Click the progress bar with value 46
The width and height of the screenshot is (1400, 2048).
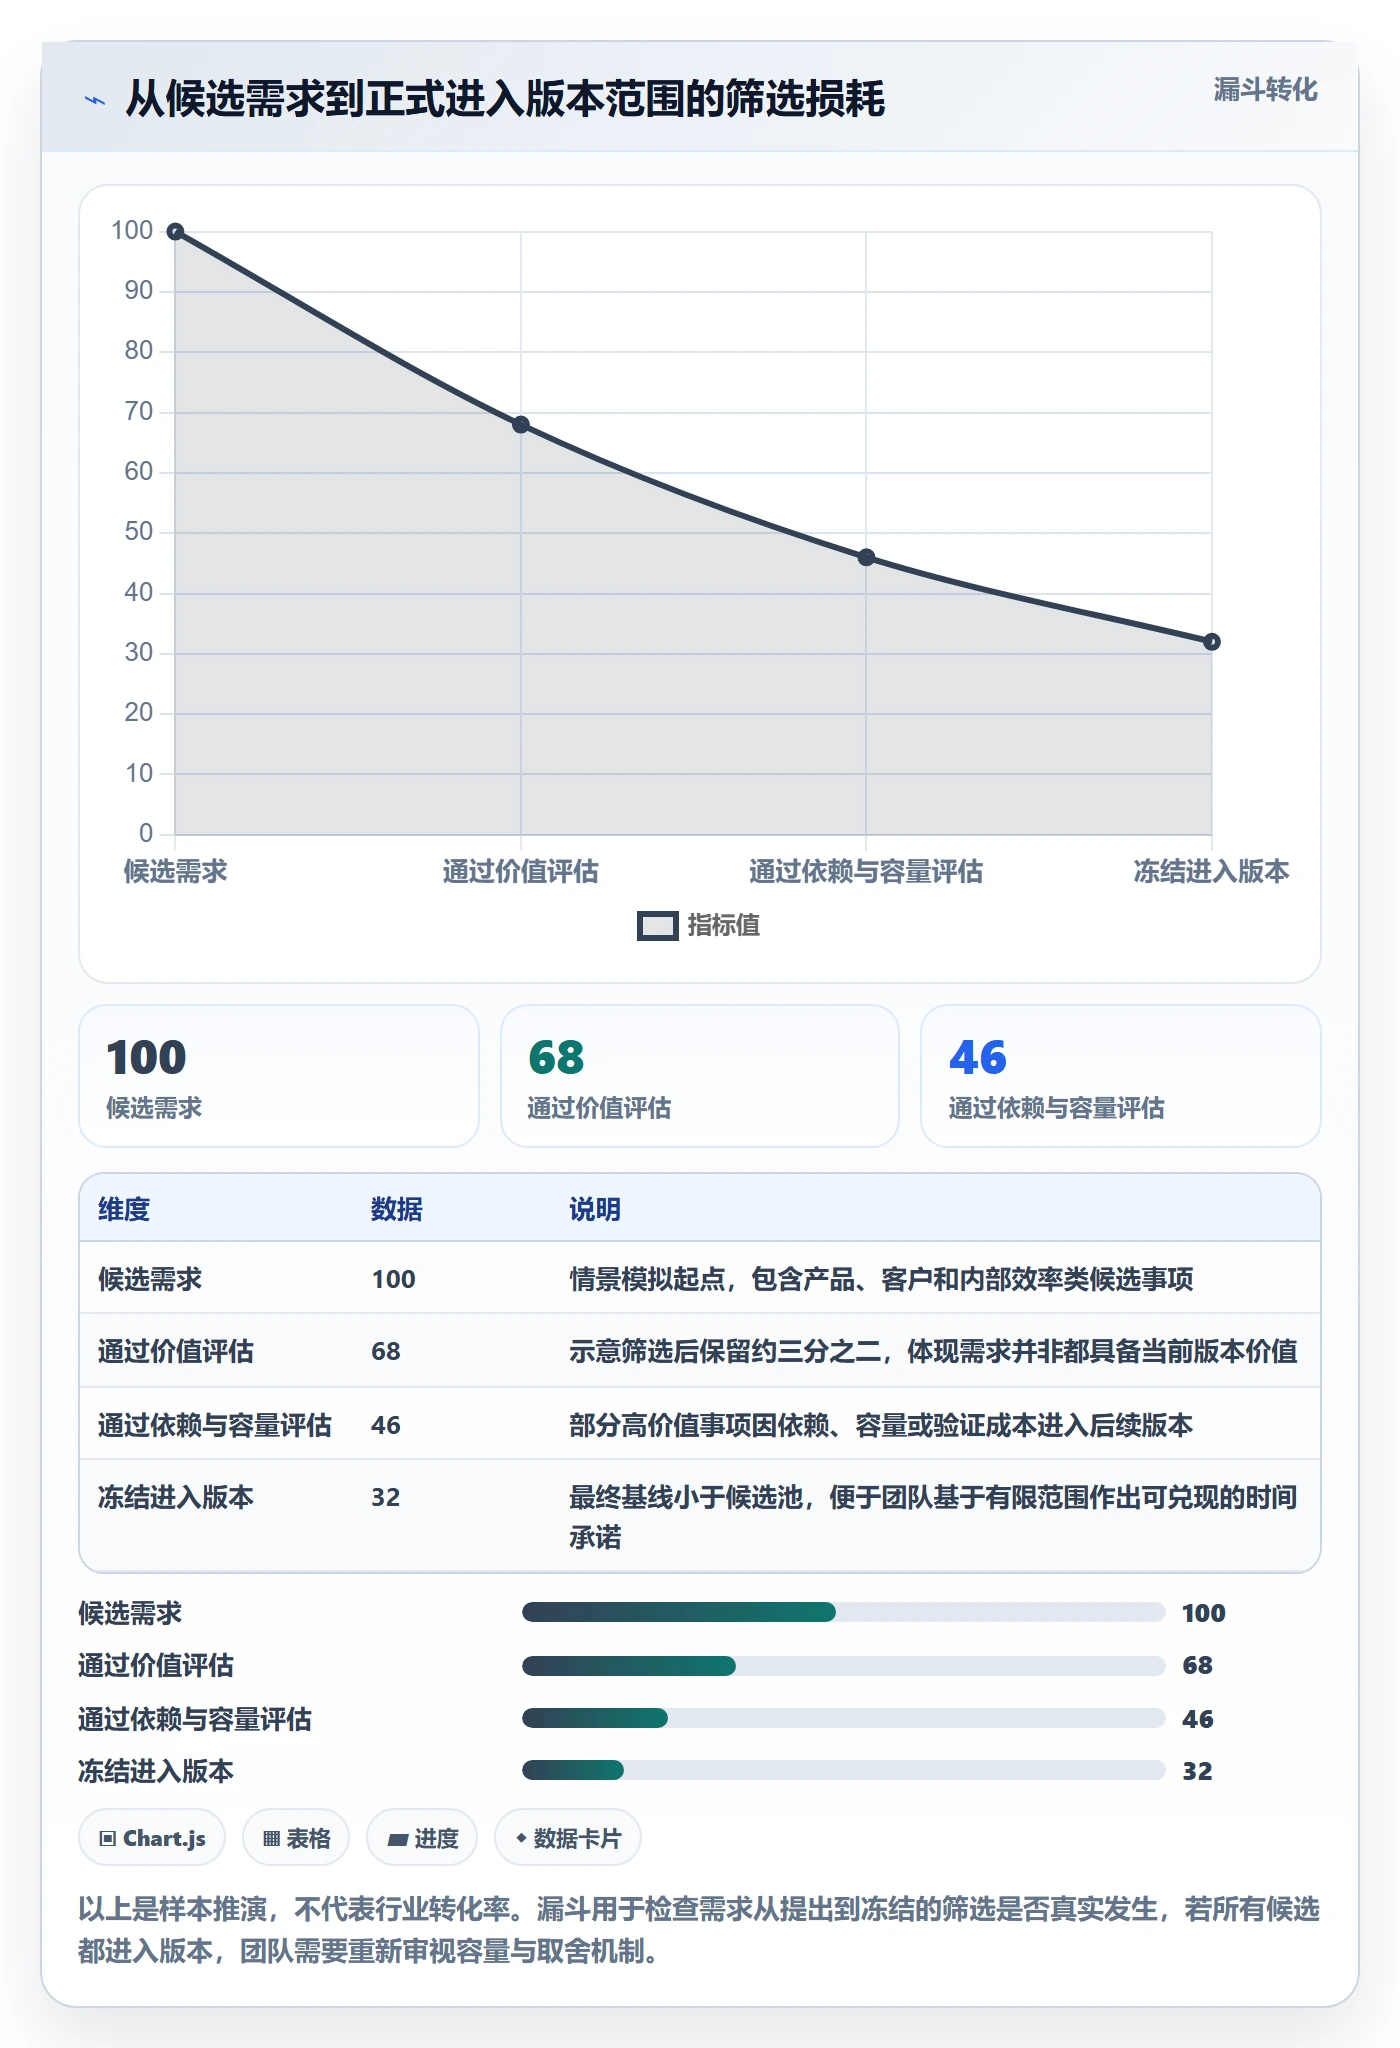coord(843,1718)
